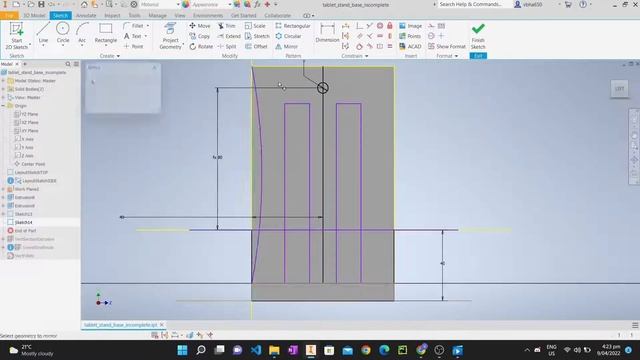
Task: Select the Trim tool
Action: (227, 26)
